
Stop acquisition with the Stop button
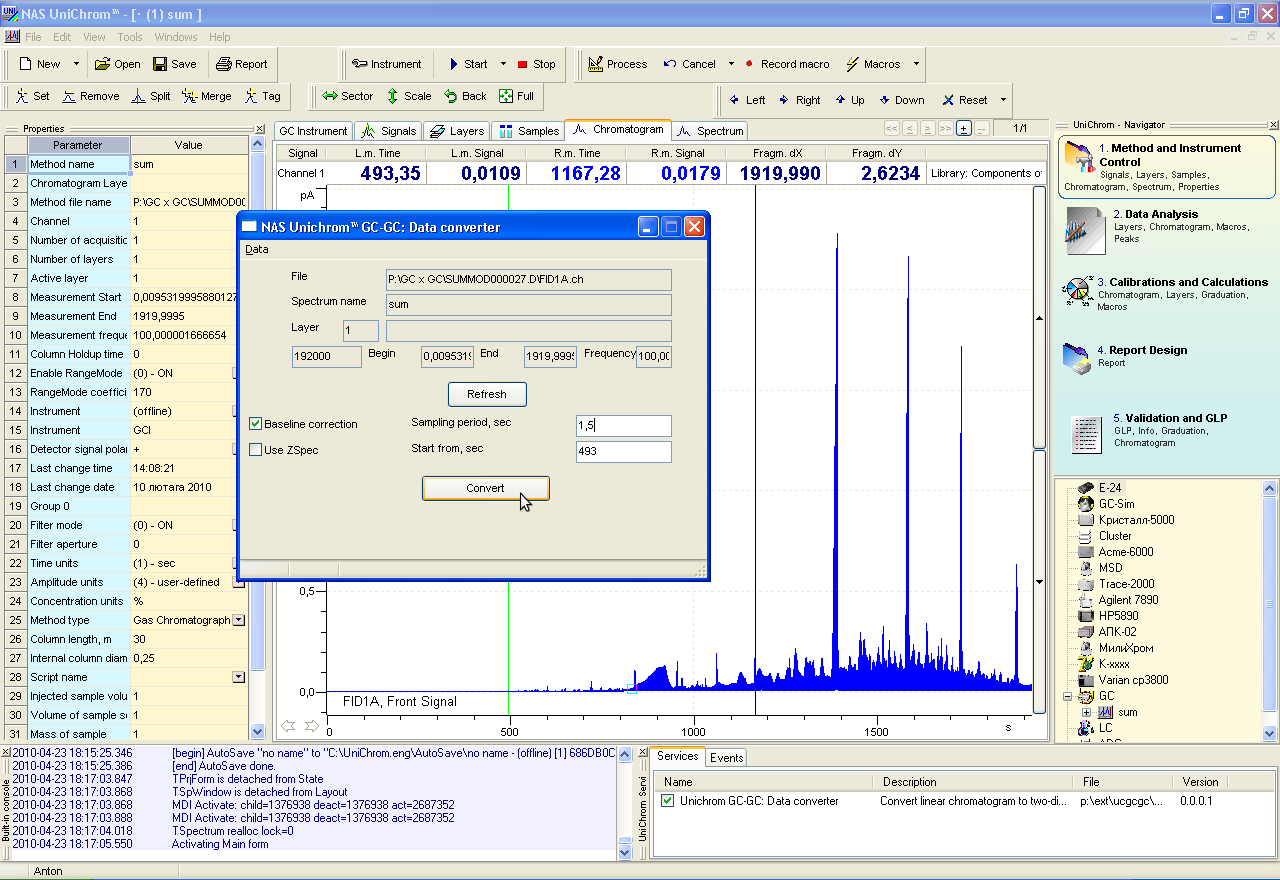(537, 64)
